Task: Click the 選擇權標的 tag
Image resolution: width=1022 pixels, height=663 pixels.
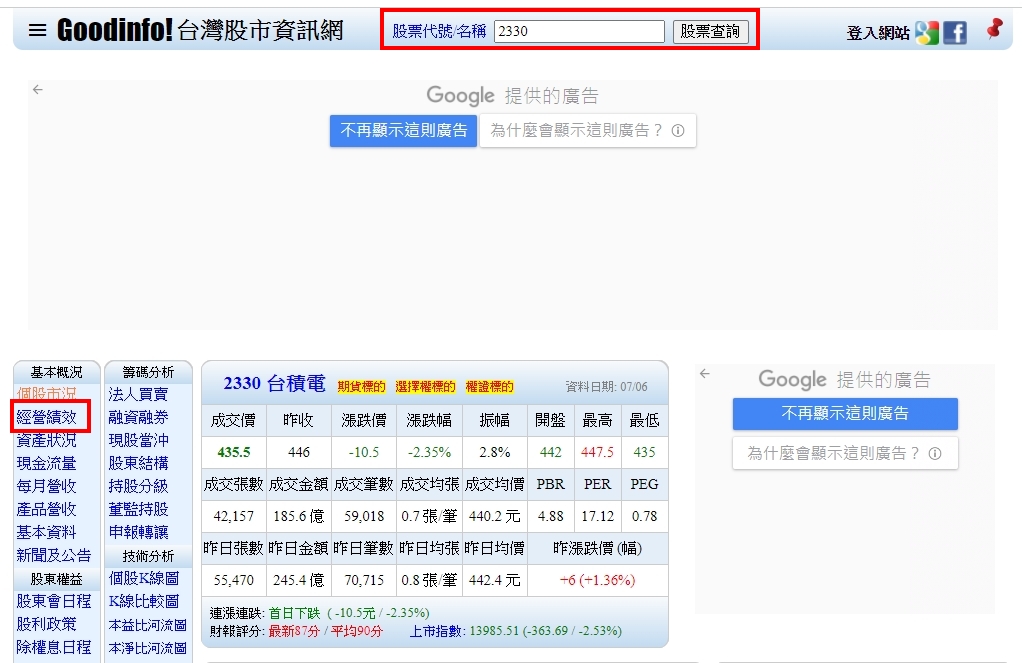Action: (426, 387)
